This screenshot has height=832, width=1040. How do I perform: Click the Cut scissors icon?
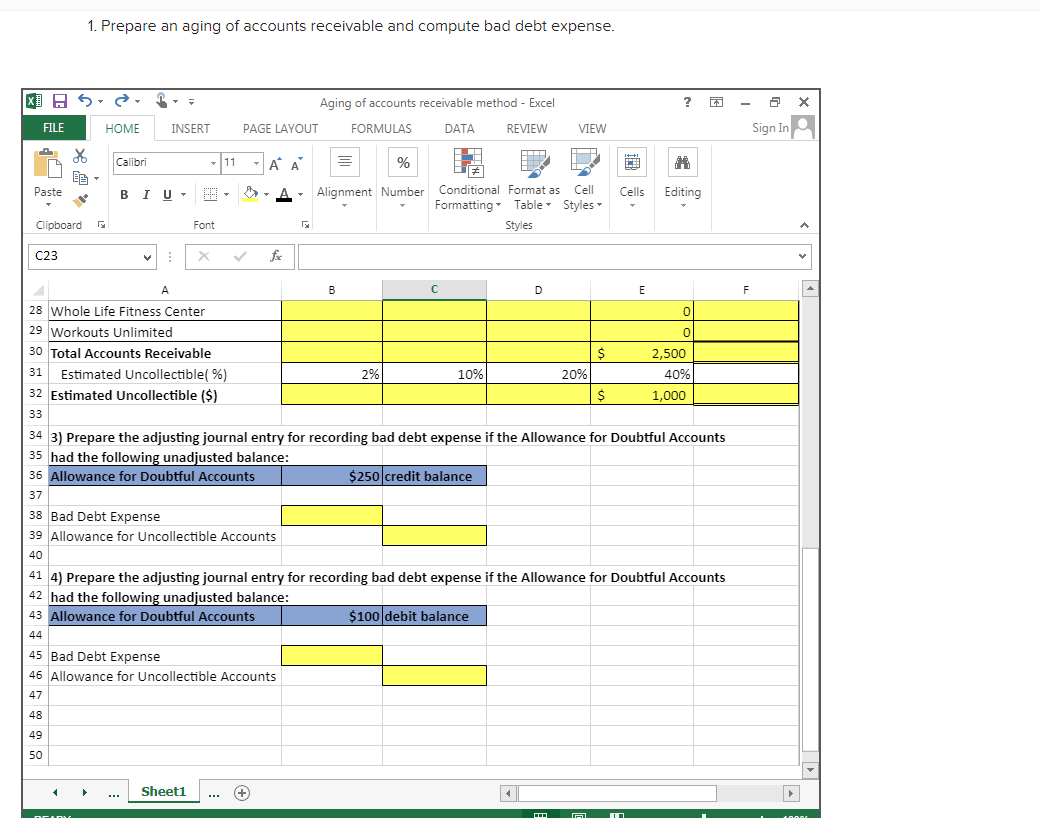[x=80, y=156]
